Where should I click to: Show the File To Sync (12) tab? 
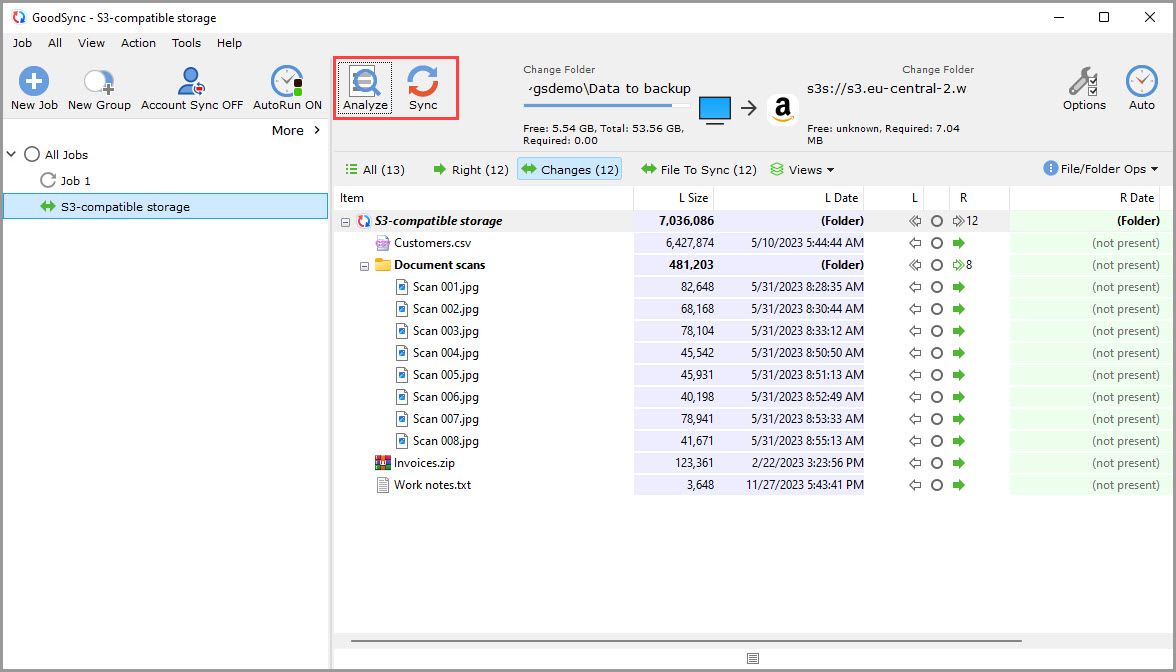click(x=699, y=170)
